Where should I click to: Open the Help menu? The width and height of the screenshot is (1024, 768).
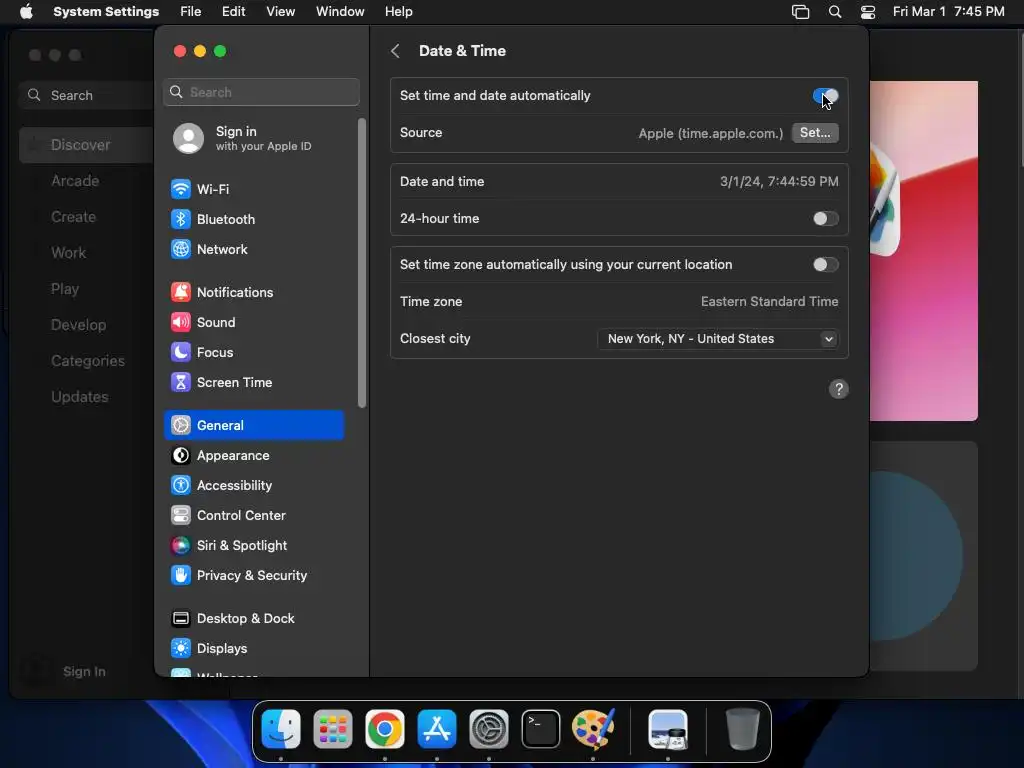(x=398, y=12)
